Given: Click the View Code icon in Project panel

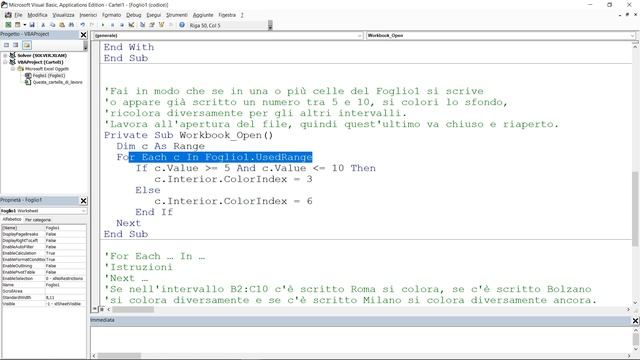Looking at the screenshot, I should click(x=6, y=45).
